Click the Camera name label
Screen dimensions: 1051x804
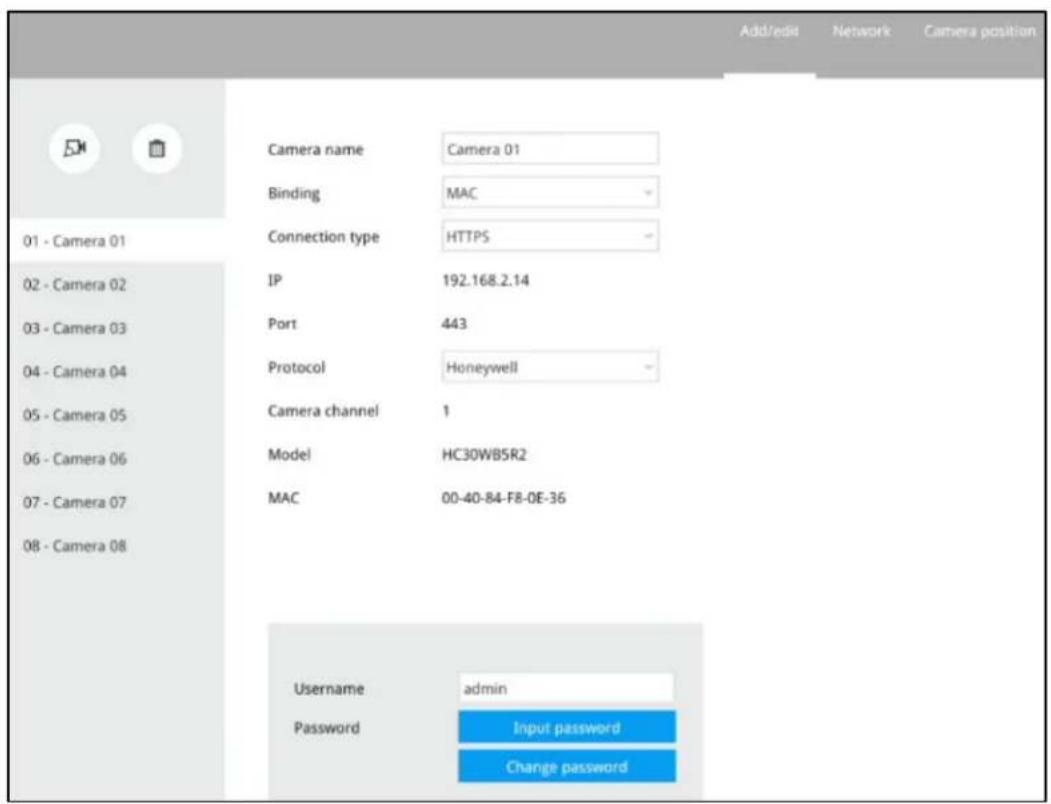[x=315, y=150]
